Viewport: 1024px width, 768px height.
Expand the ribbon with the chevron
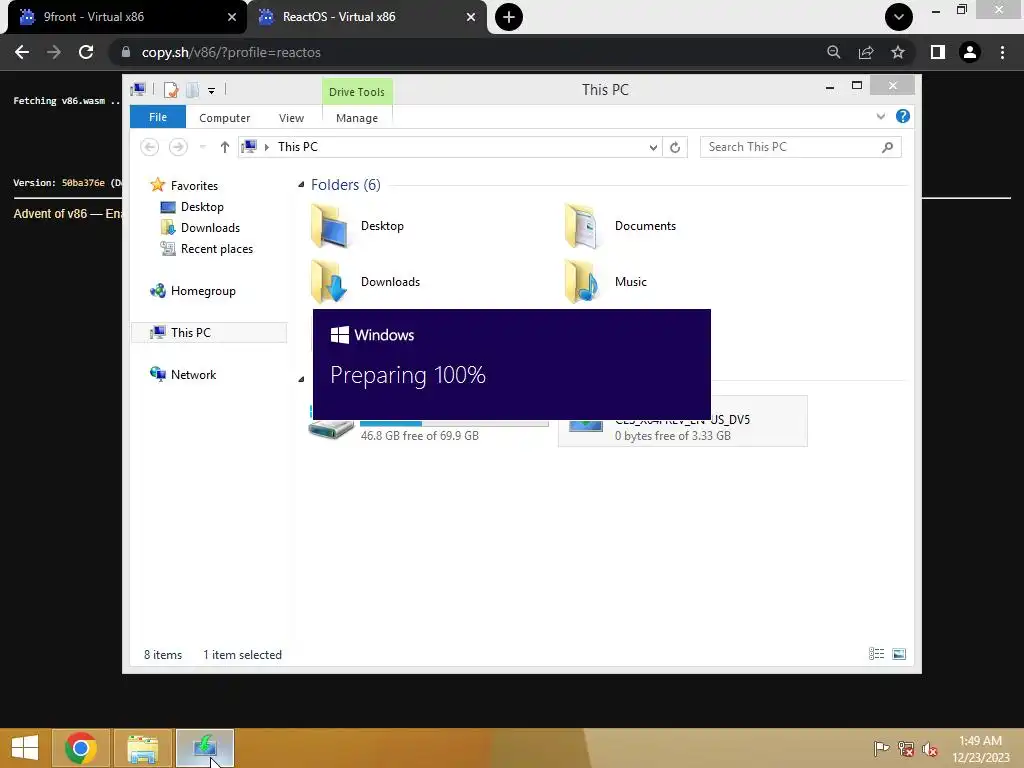point(880,116)
